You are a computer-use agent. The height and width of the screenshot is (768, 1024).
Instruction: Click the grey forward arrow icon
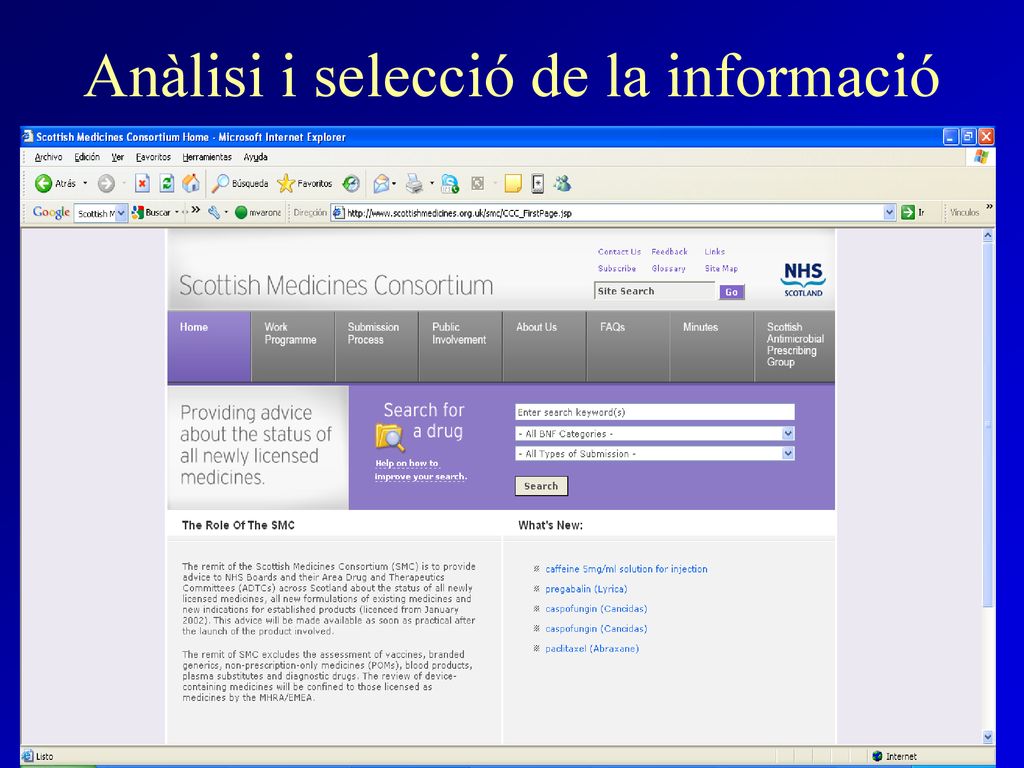(x=106, y=184)
